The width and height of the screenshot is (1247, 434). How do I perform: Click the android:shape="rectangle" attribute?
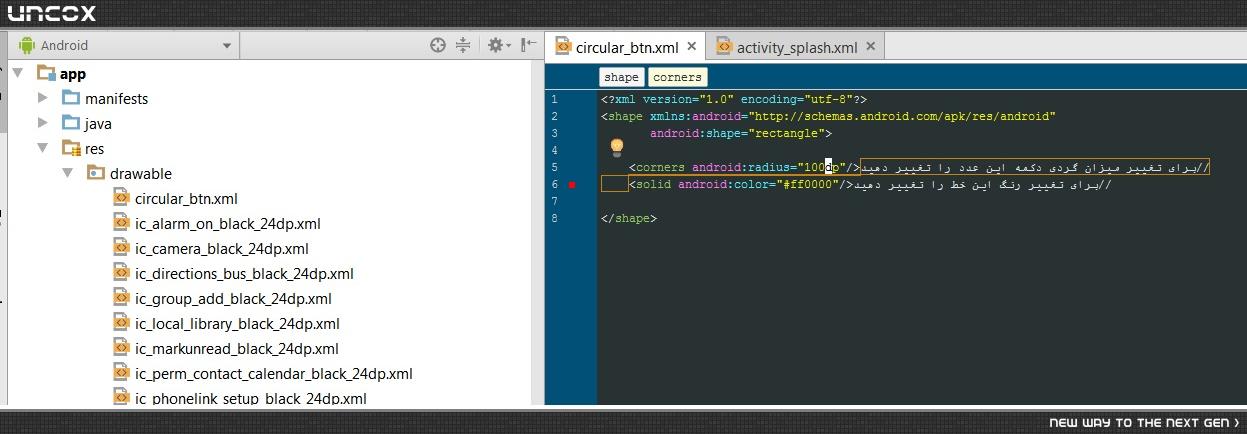click(x=738, y=133)
